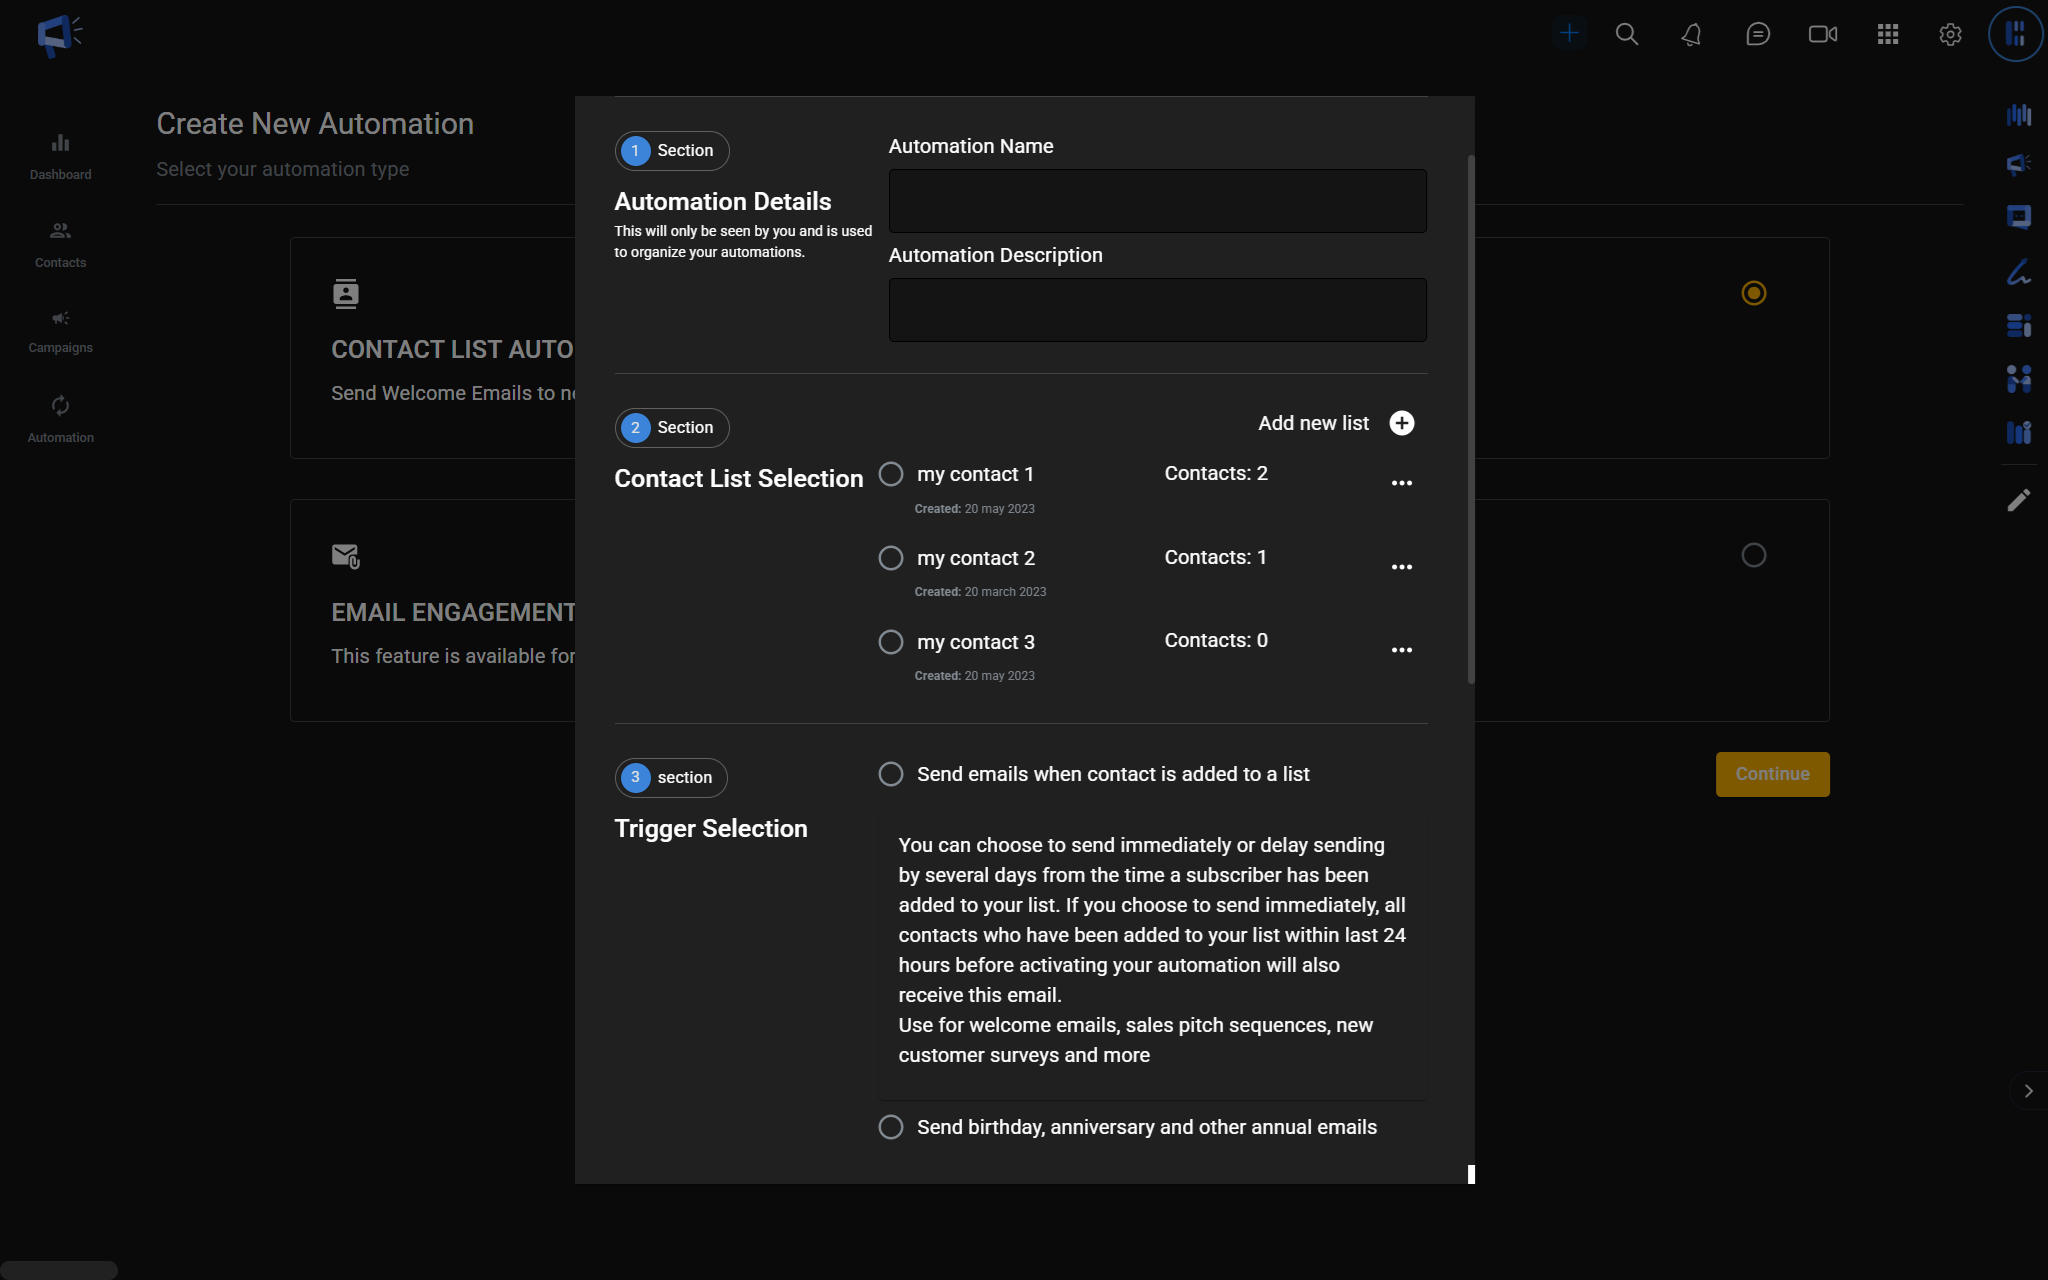Open the chat messages icon
Viewport: 2048px width, 1280px height.
tap(1757, 34)
